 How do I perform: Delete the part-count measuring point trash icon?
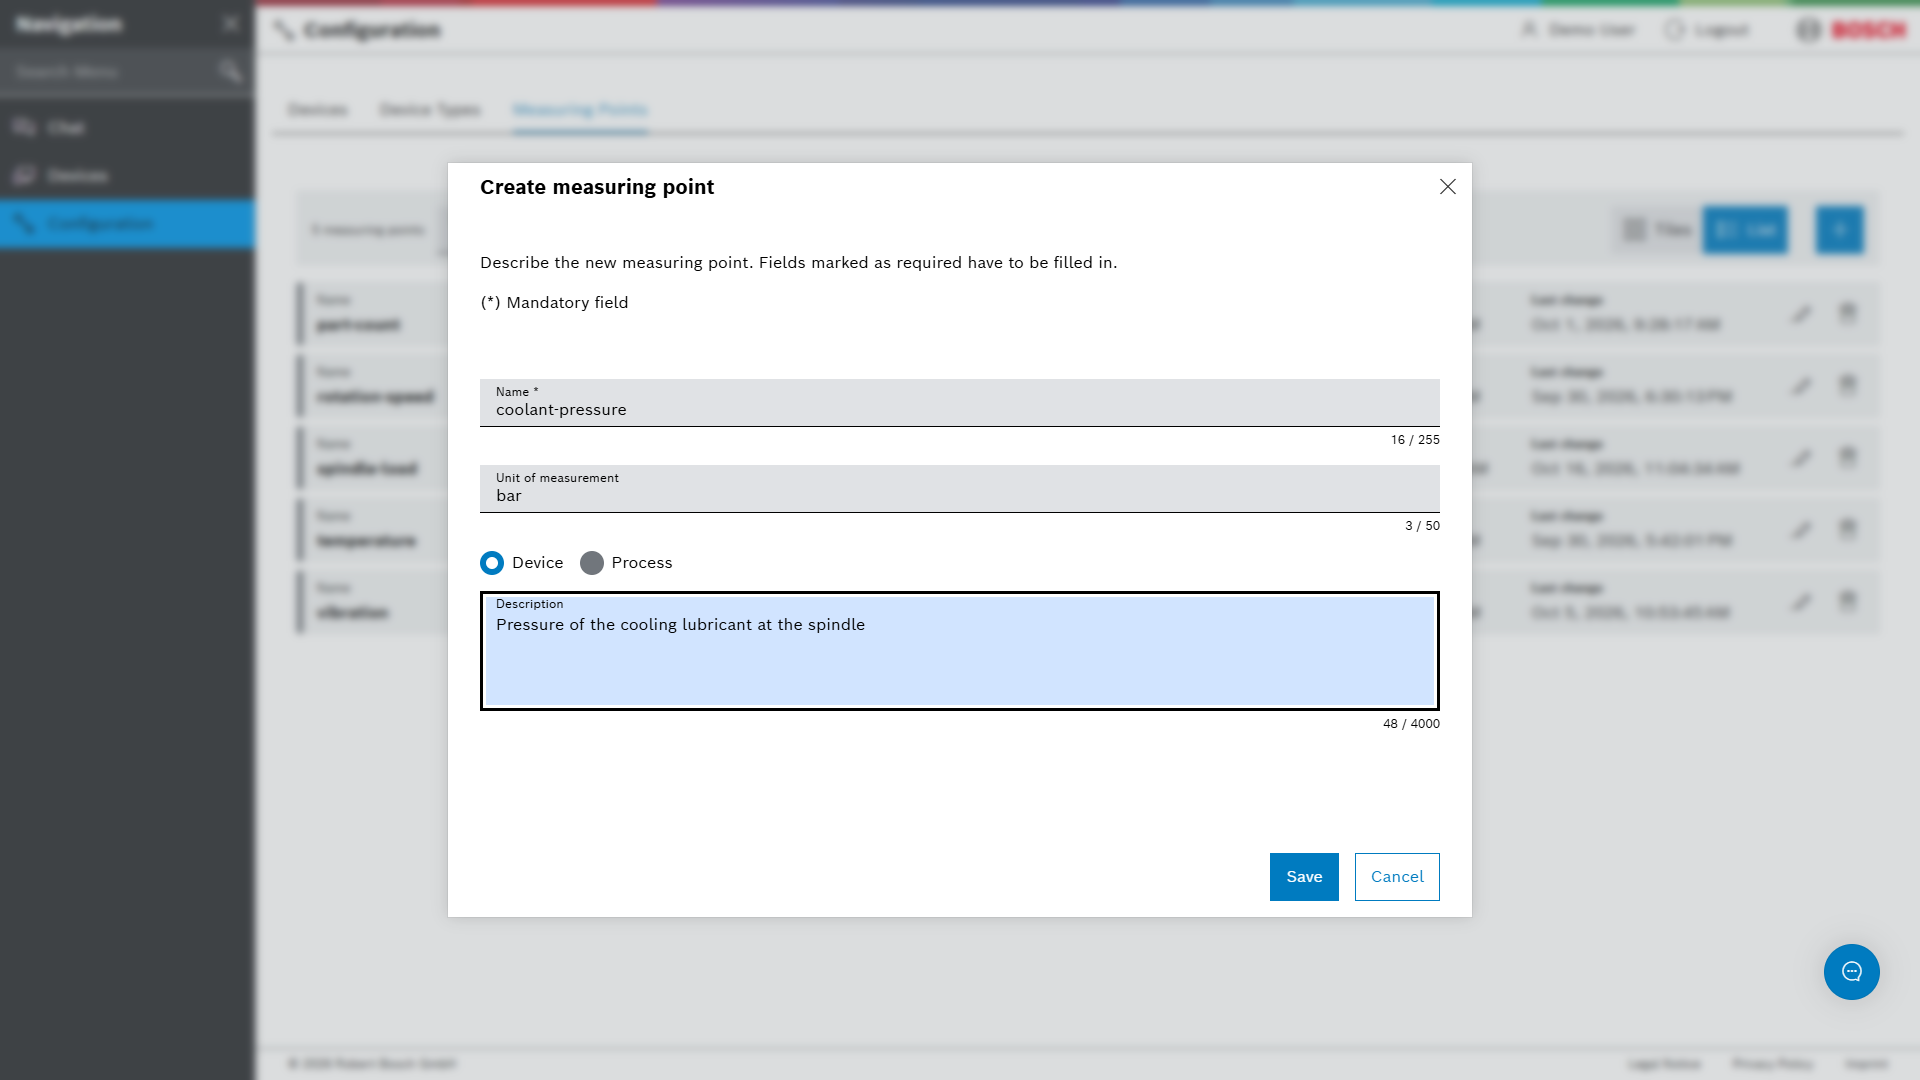coord(1848,313)
